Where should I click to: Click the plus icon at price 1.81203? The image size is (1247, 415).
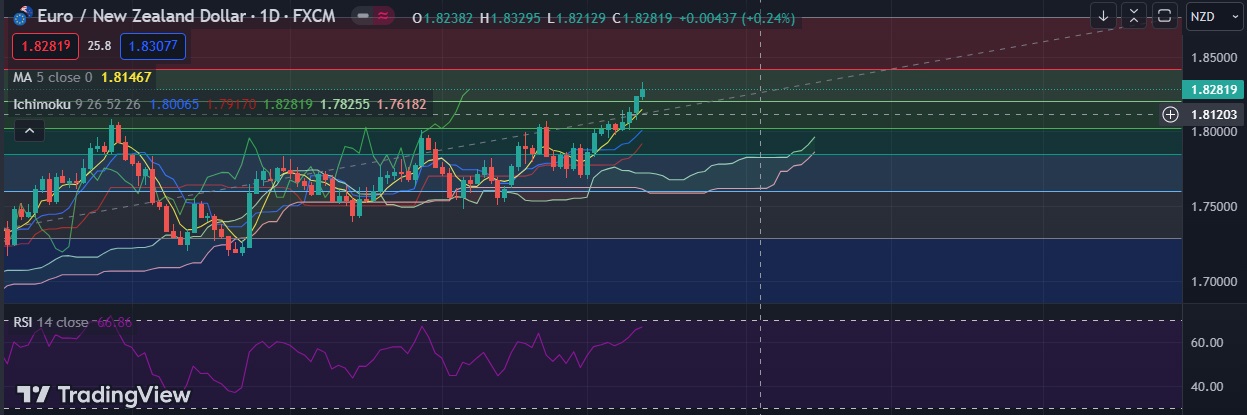[1170, 114]
